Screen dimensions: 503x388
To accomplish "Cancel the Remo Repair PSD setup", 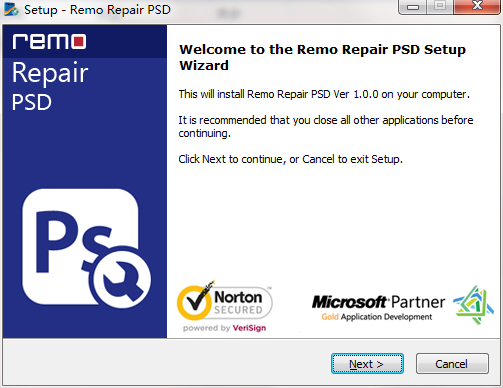I will 452,364.
